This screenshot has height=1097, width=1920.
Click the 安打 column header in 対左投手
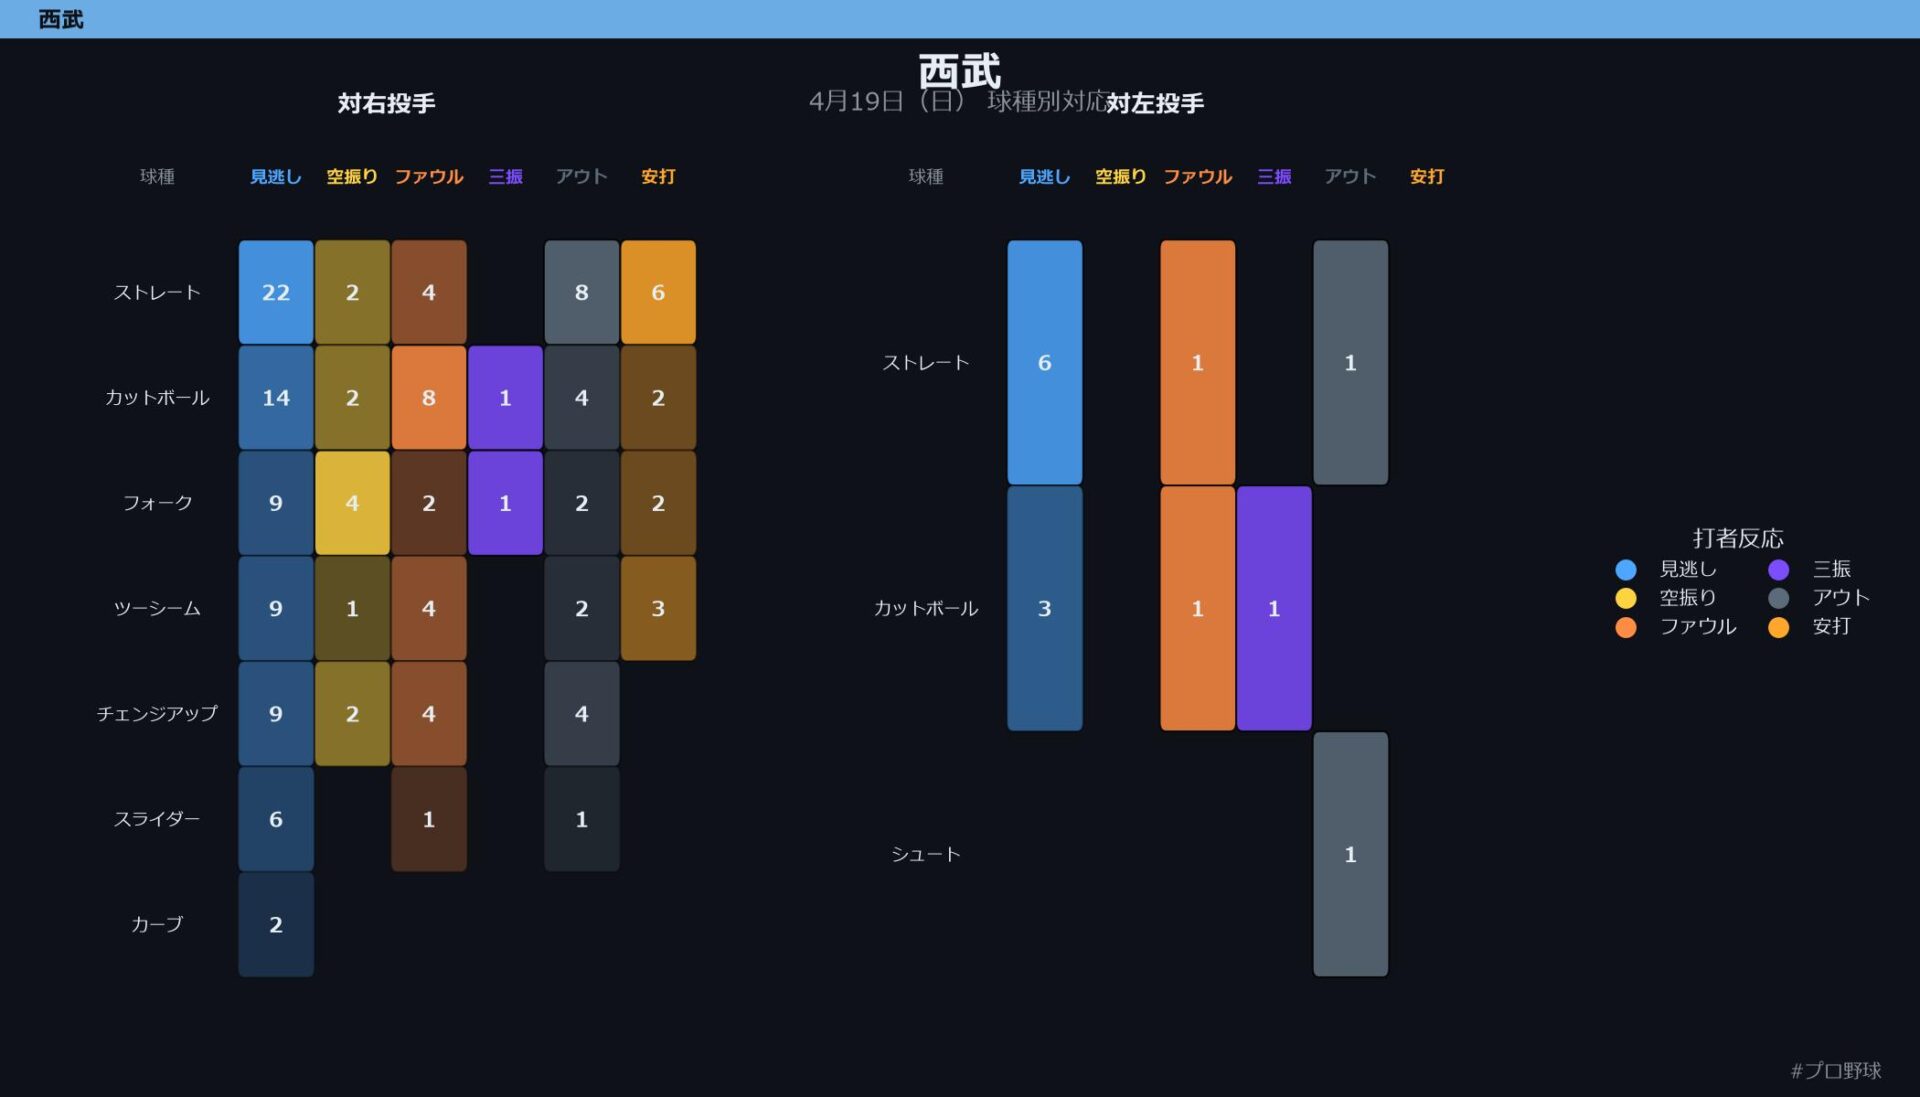click(1427, 177)
